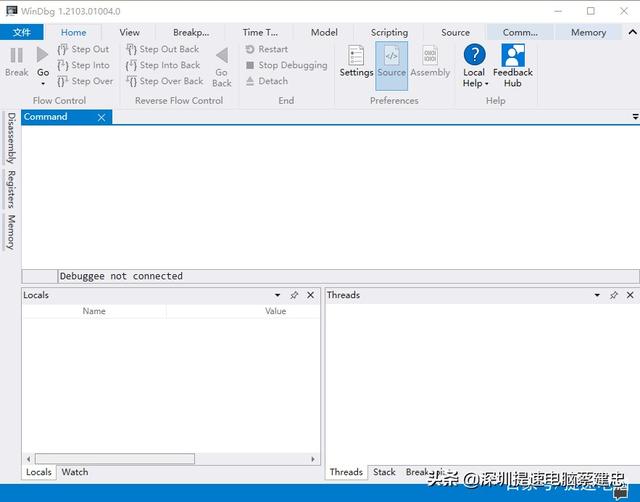Screen dimensions: 640x502
Task: Close the Command window tab
Action: 102,118
